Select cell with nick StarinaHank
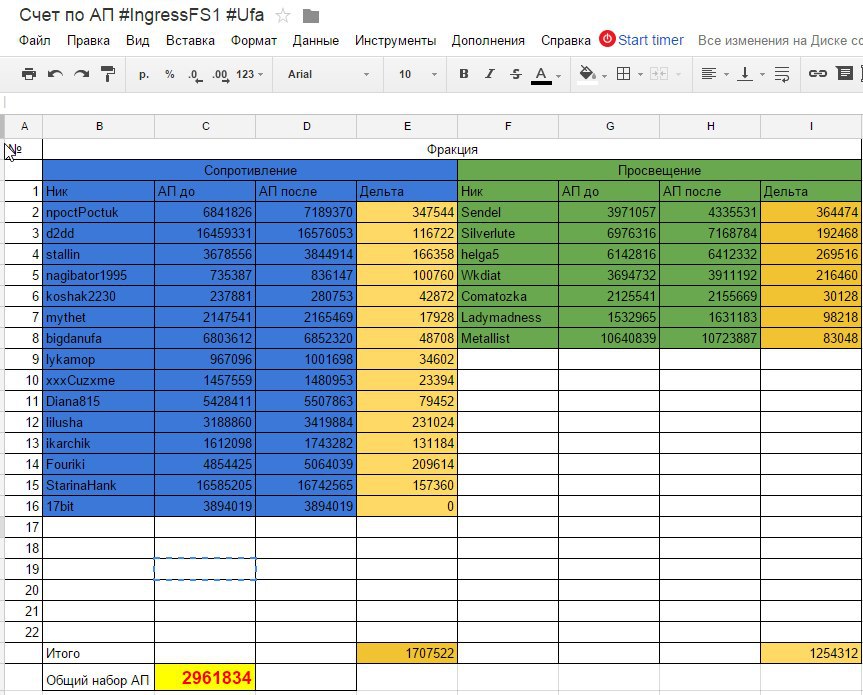This screenshot has width=863, height=695. (99, 485)
